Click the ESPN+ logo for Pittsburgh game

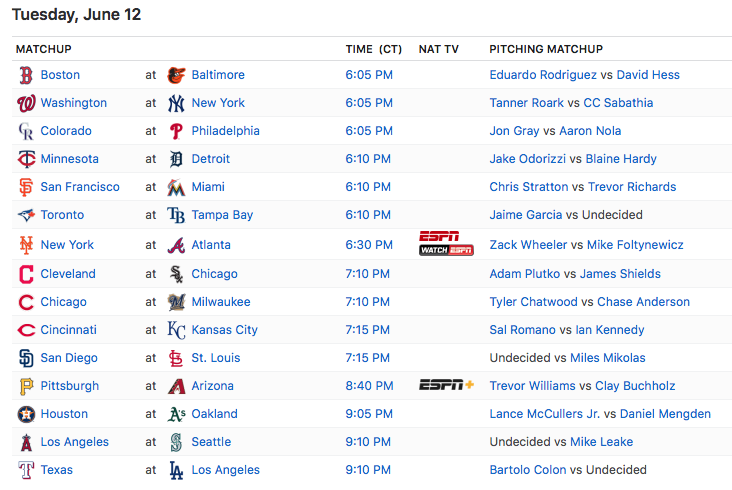446,385
